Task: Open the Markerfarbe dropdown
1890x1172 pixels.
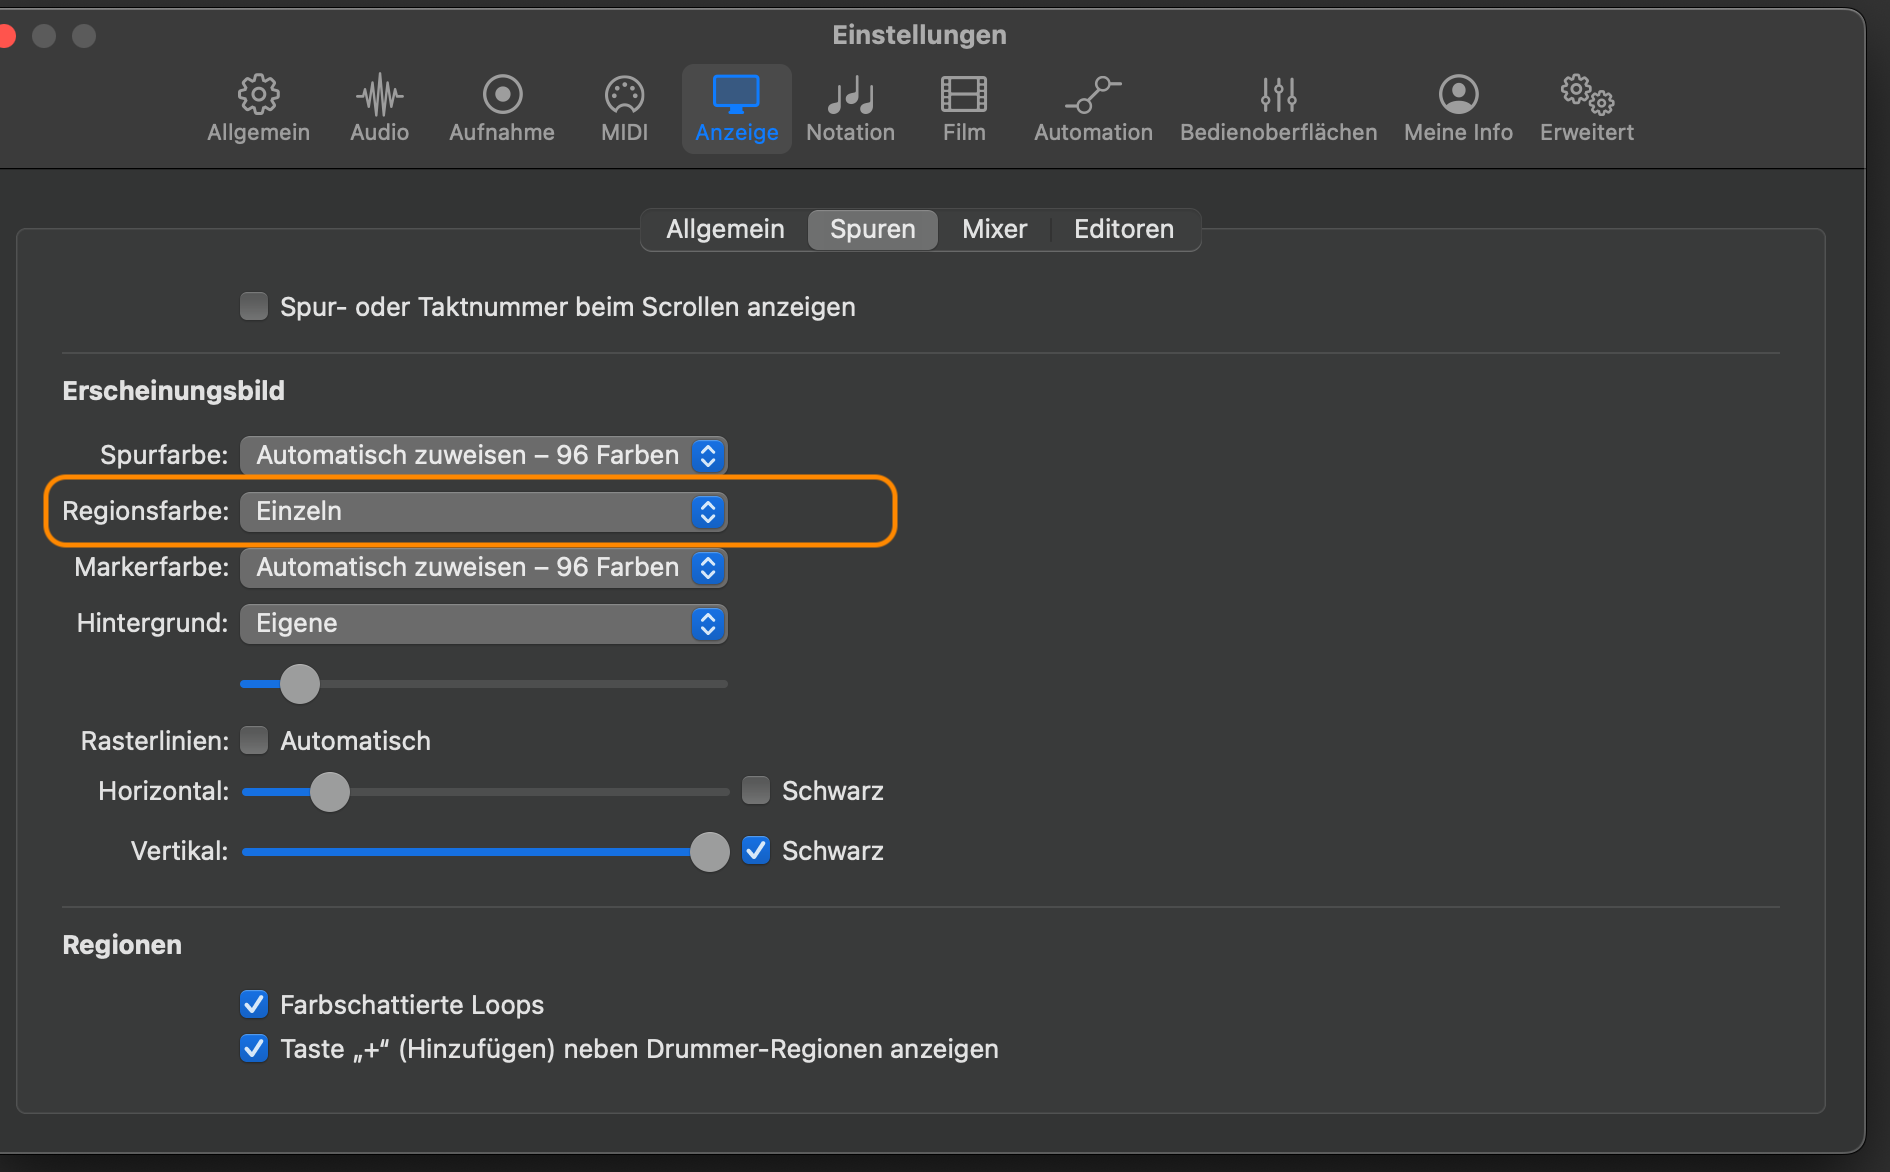Action: 483,567
